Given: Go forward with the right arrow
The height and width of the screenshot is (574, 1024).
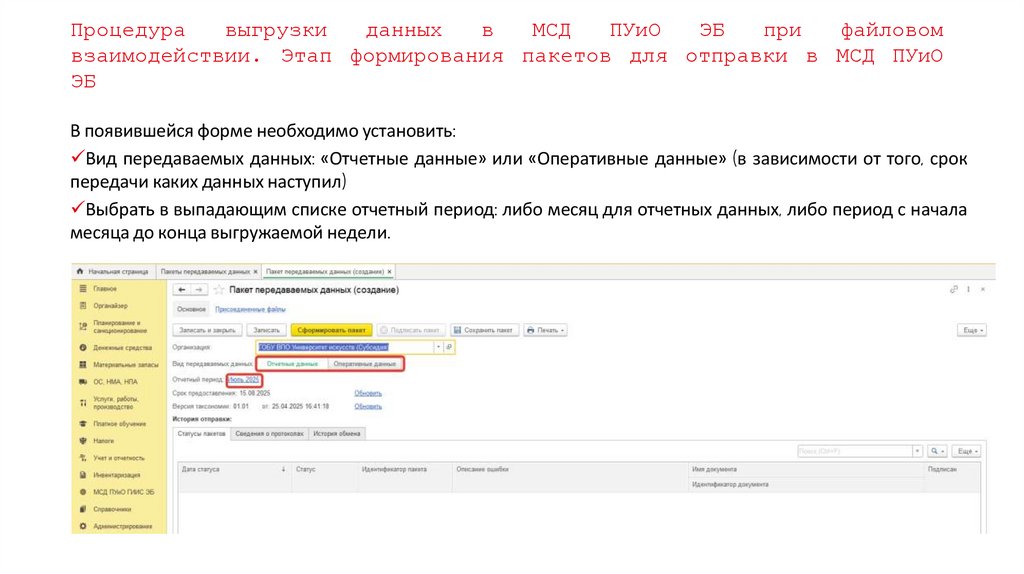Looking at the screenshot, I should 199,289.
